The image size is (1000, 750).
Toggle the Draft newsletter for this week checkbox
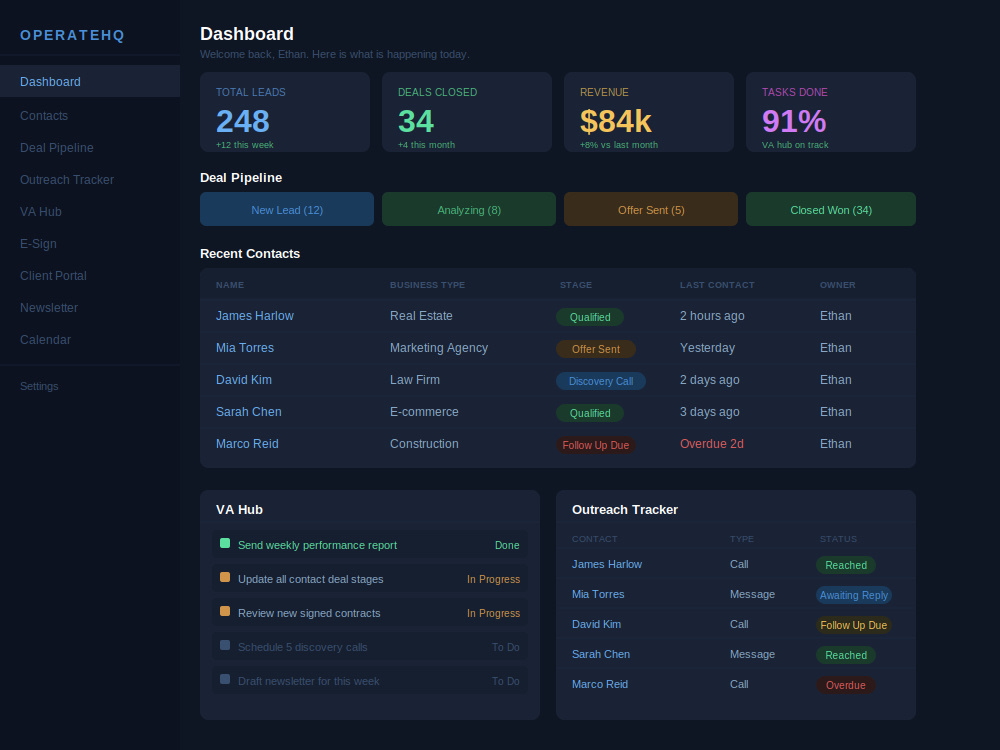click(x=224, y=679)
